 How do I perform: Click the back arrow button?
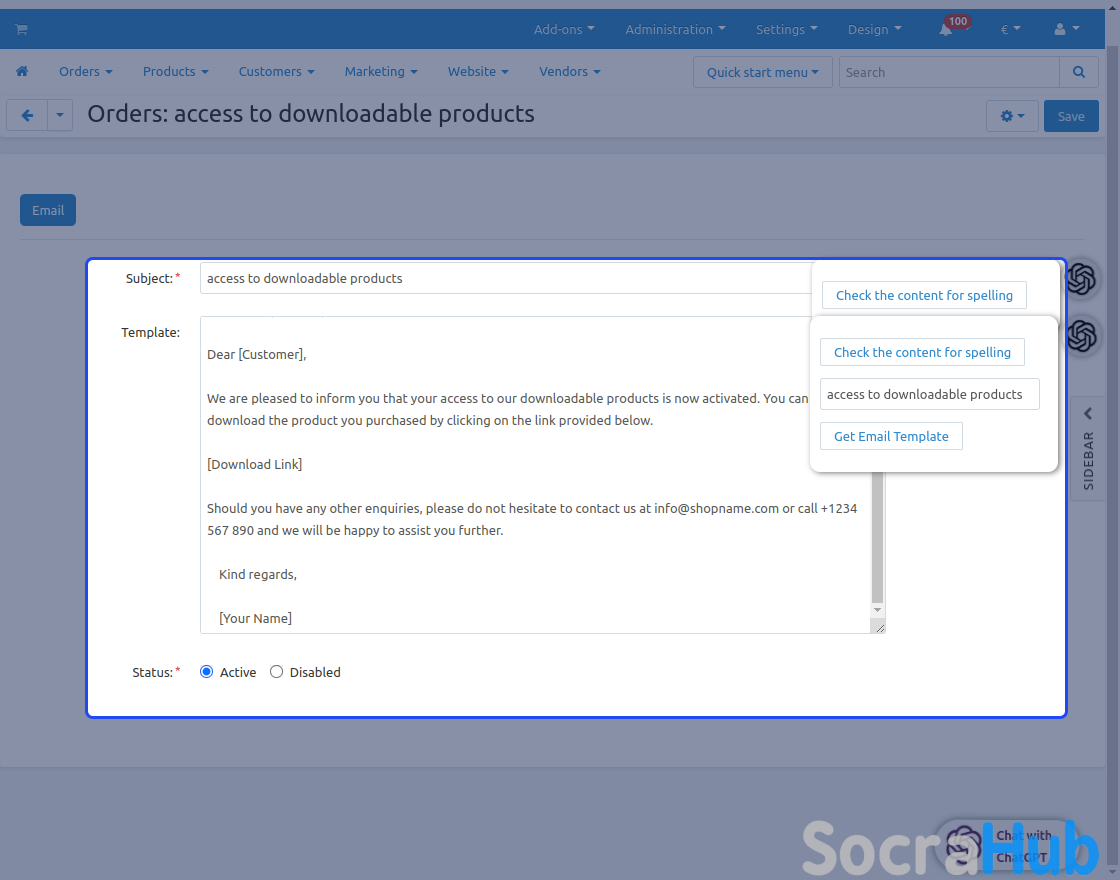pos(27,115)
